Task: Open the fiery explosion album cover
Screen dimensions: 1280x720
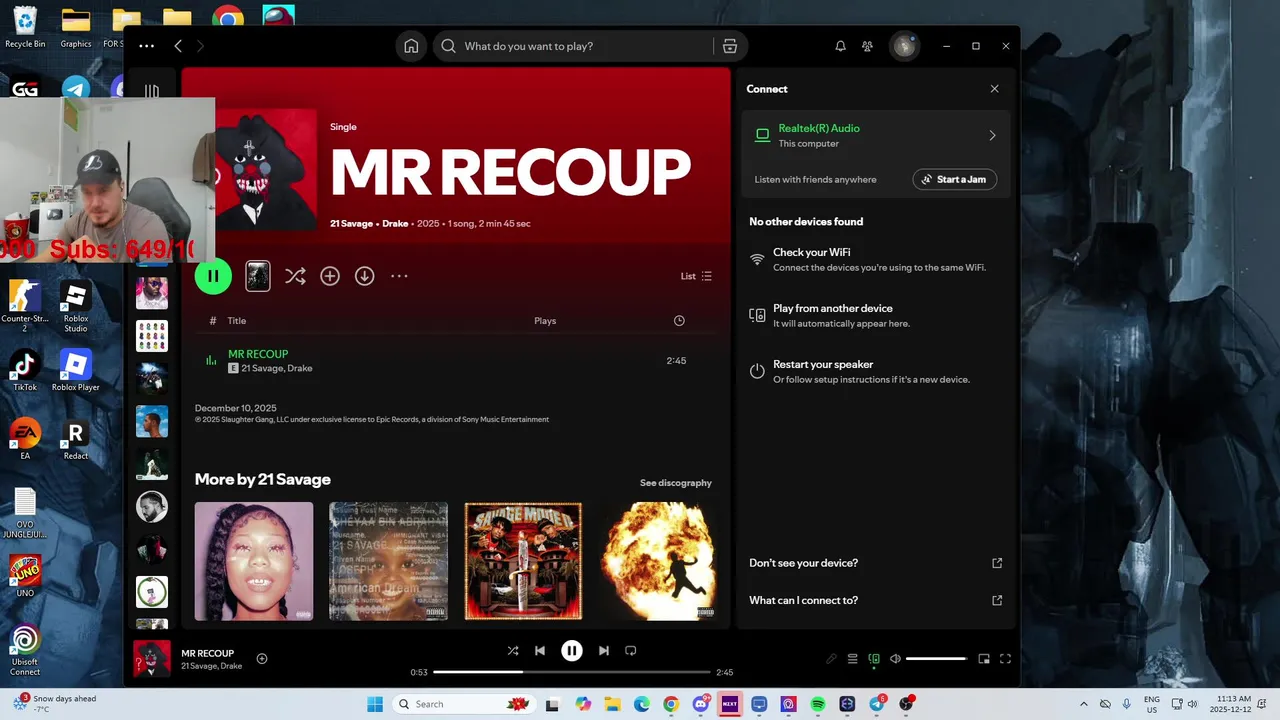Action: point(658,561)
